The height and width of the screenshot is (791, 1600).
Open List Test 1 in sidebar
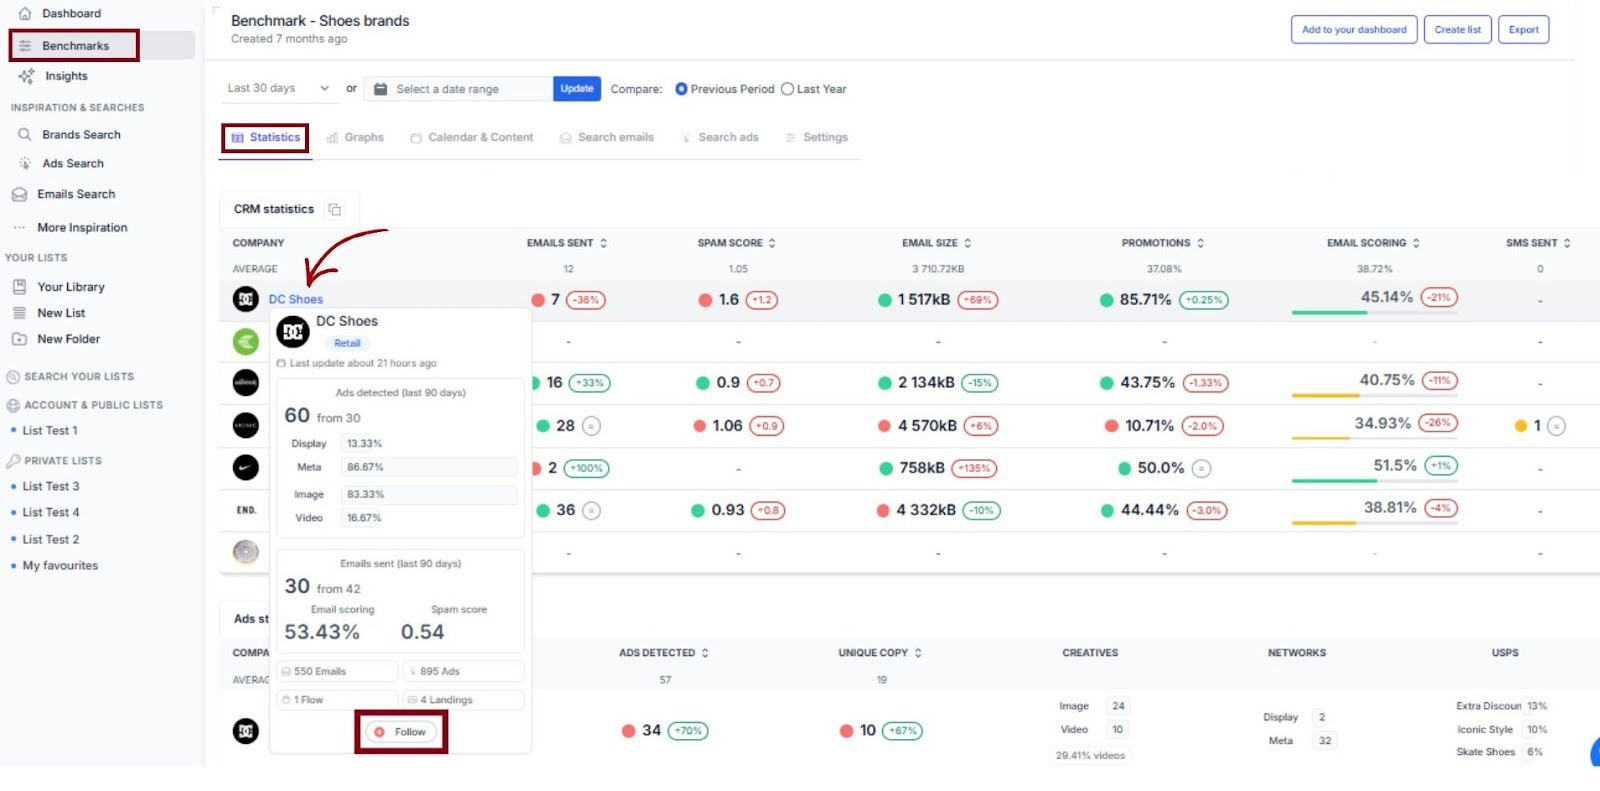[x=50, y=431]
